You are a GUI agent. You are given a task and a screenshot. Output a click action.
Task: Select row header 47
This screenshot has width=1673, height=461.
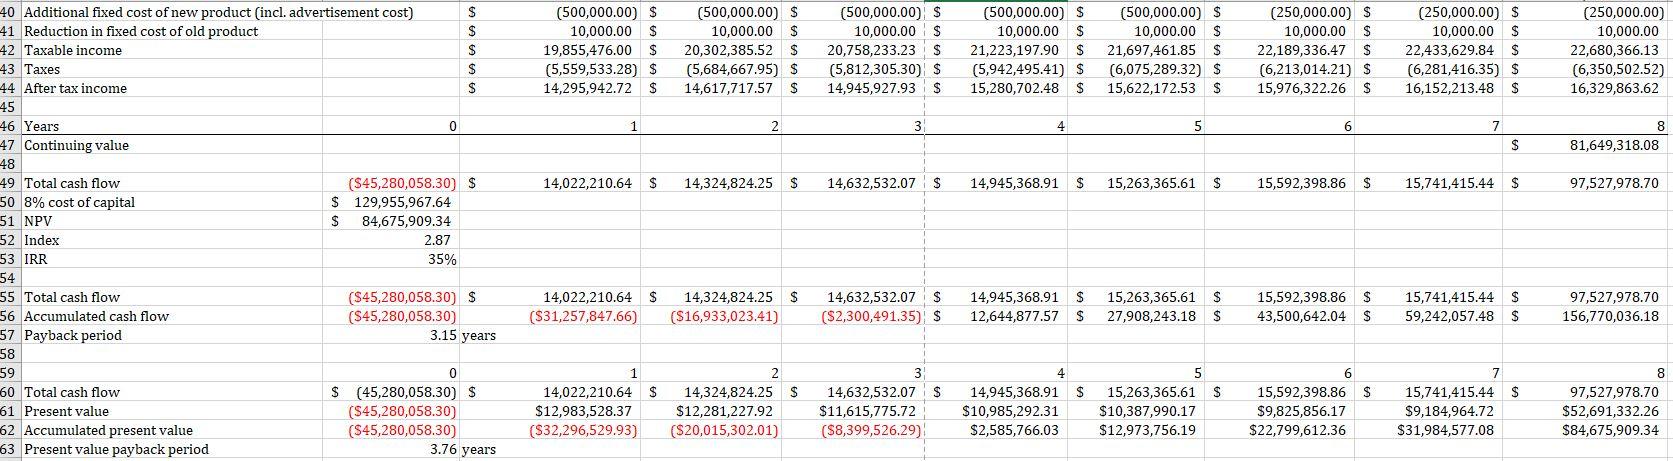click(9, 145)
